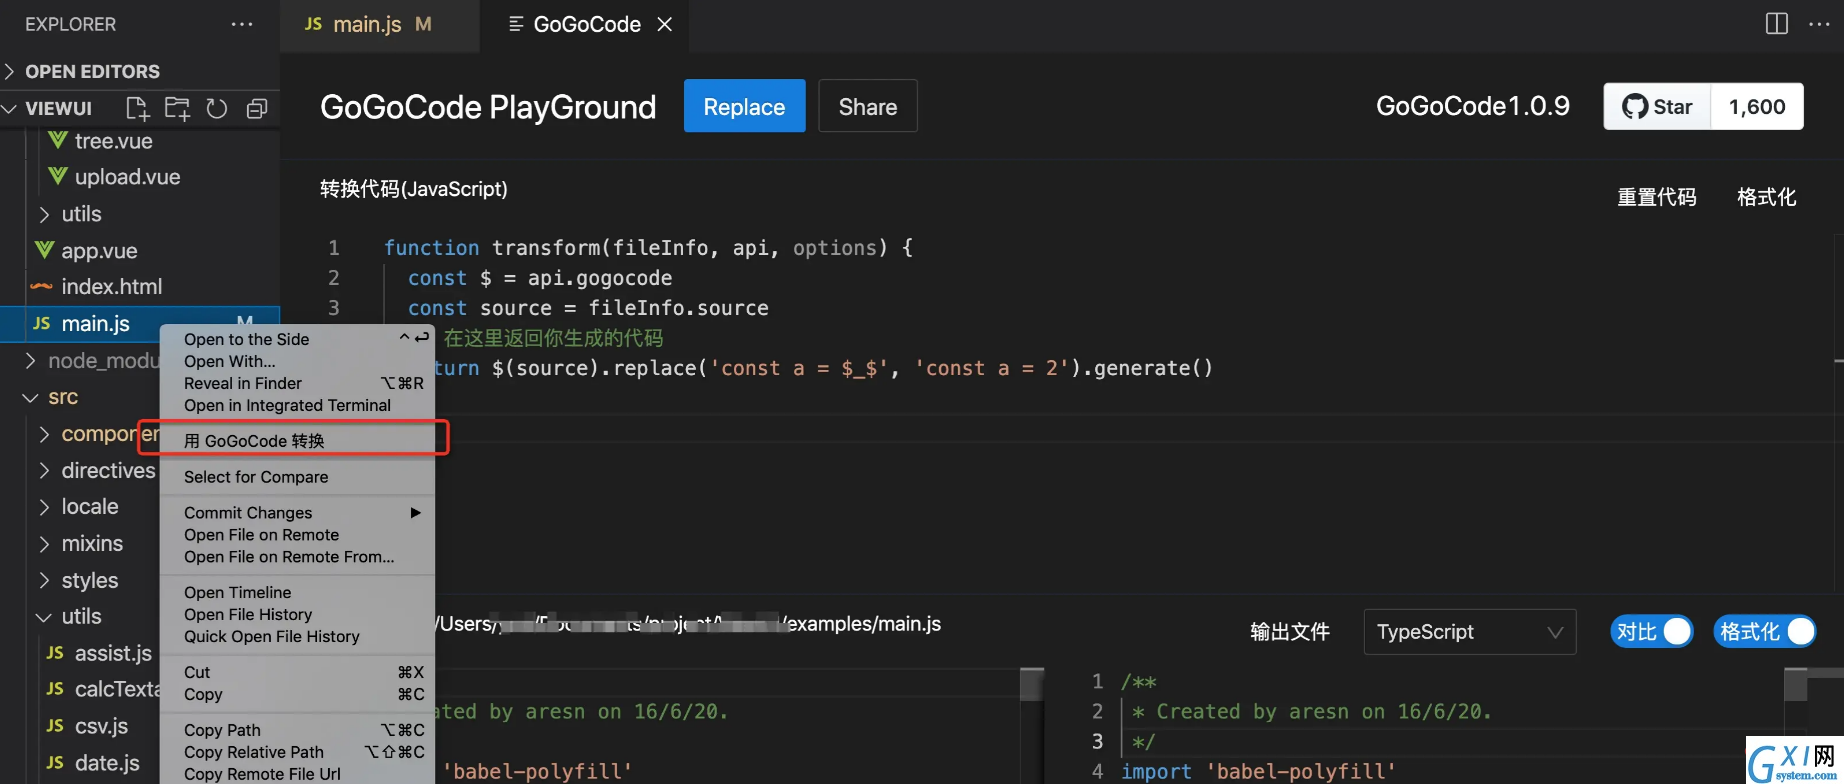Choose Cut in the context menu

click(x=297, y=673)
